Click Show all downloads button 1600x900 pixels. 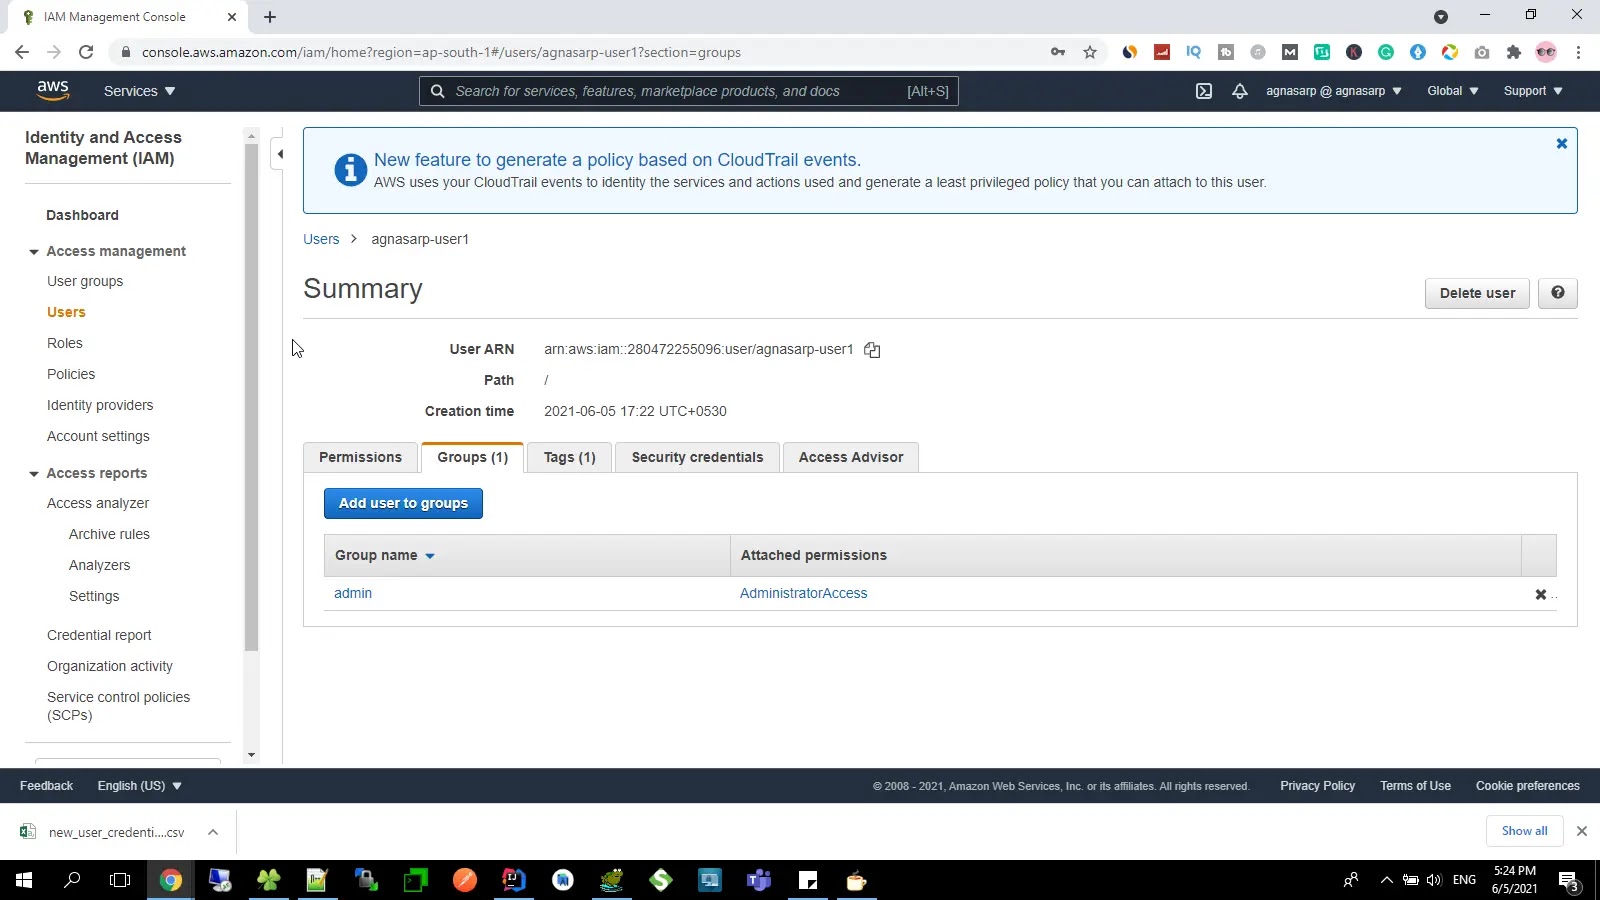[x=1524, y=831]
